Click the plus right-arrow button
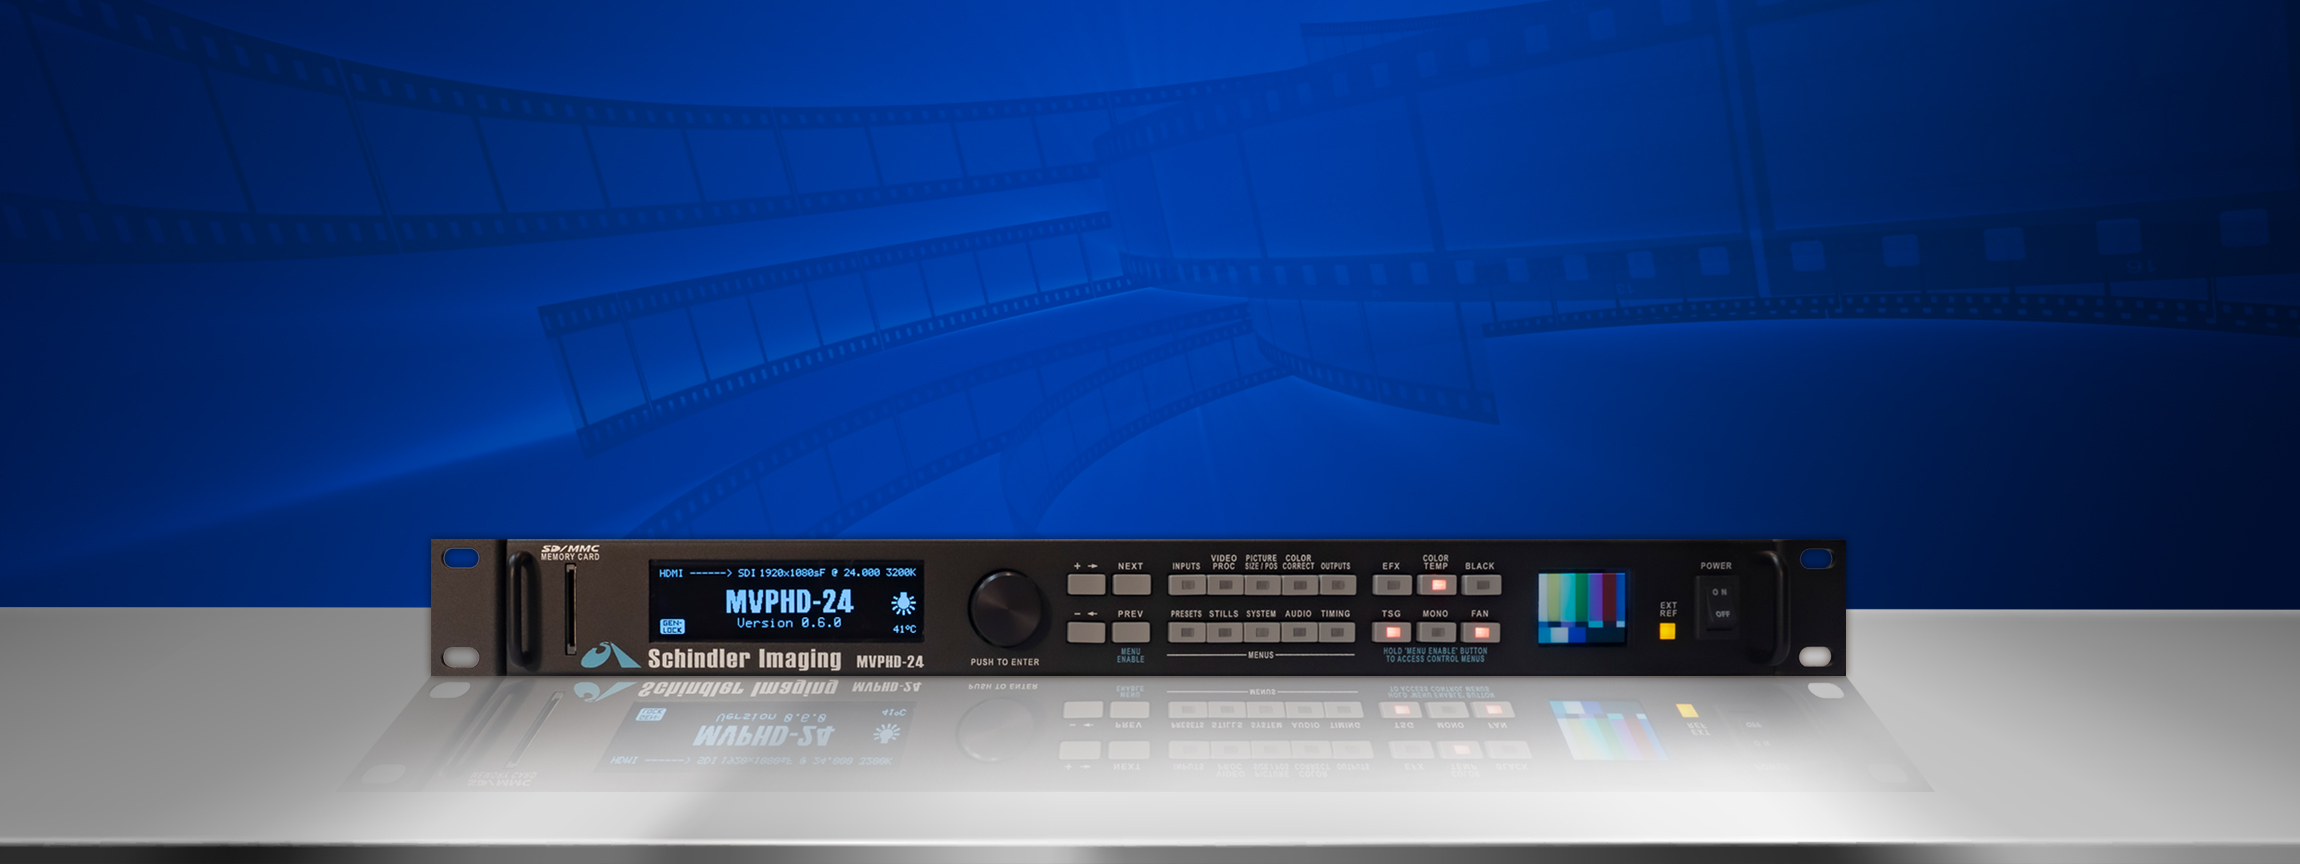This screenshot has width=2300, height=864. coord(1086,585)
